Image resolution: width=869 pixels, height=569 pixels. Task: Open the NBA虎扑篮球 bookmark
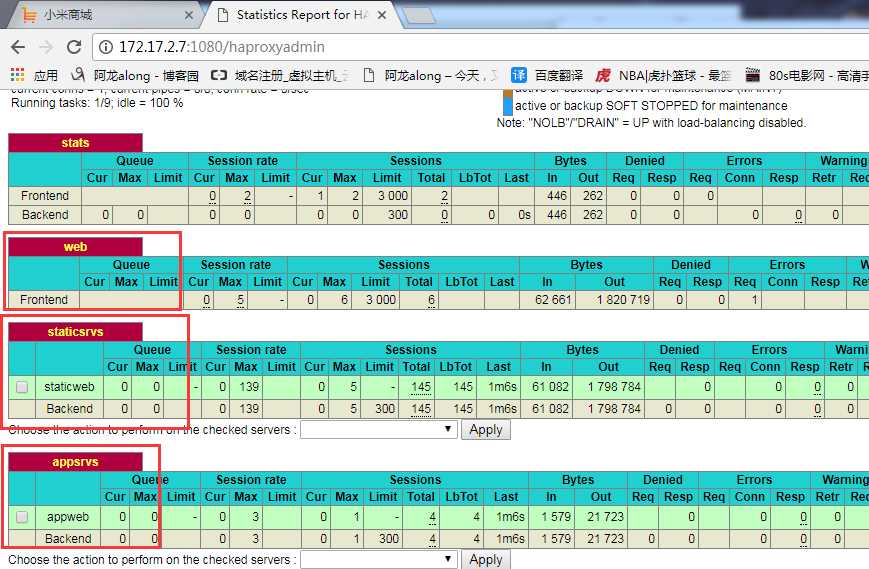[x=663, y=75]
